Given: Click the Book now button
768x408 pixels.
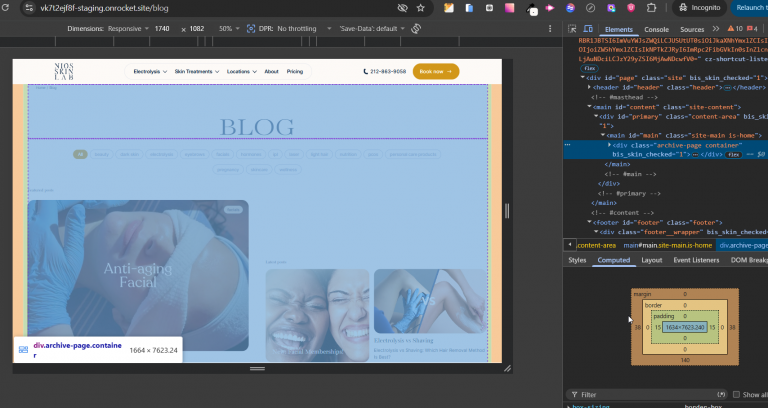Looking at the screenshot, I should pyautogui.click(x=435, y=72).
